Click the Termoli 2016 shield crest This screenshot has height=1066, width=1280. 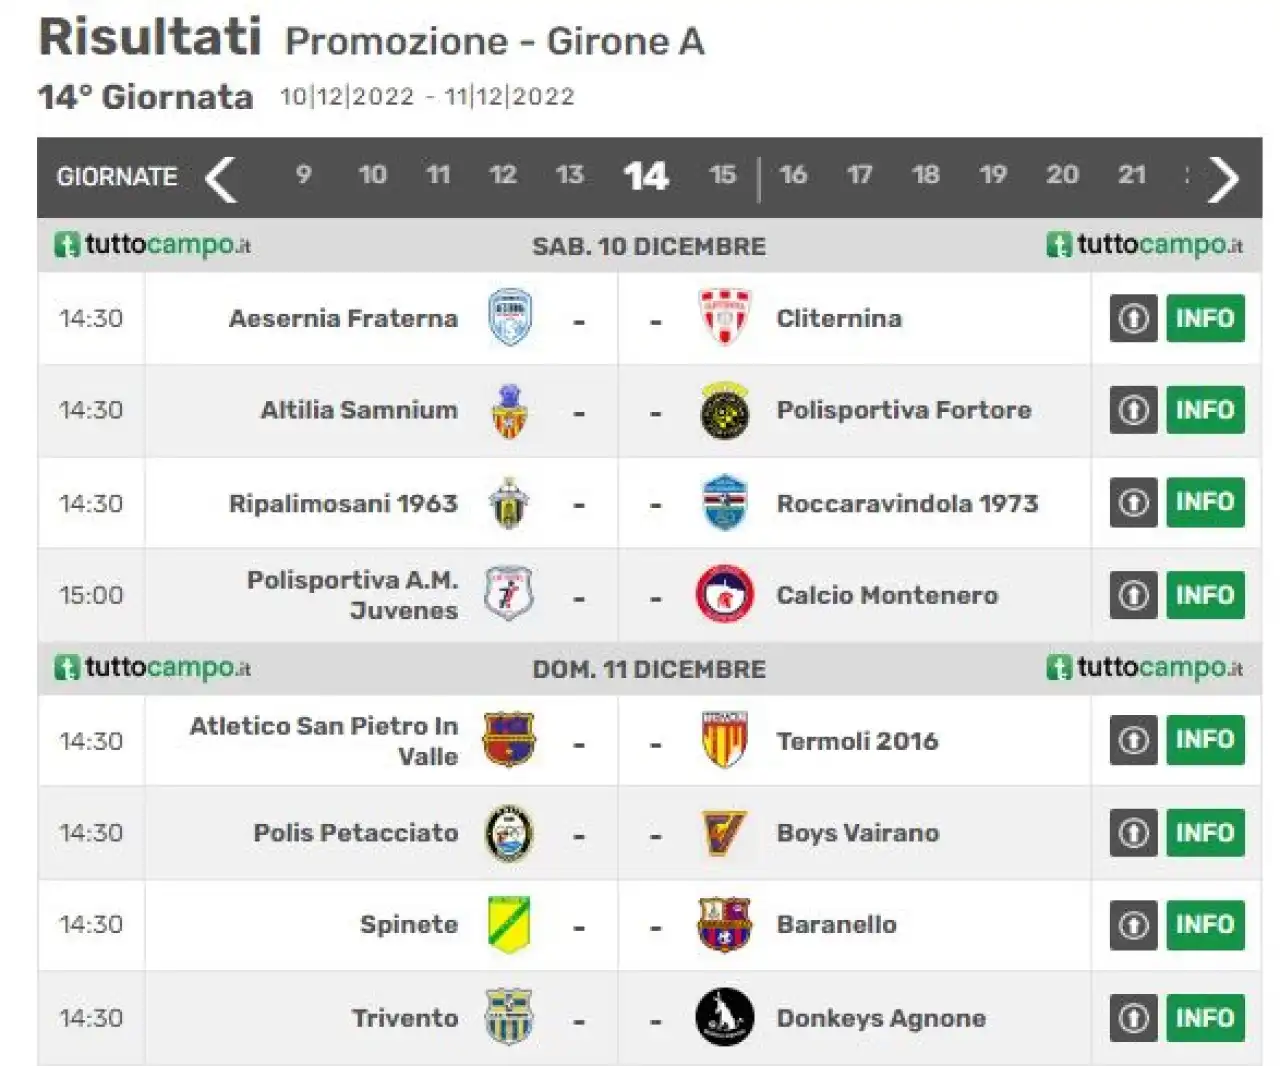click(724, 741)
